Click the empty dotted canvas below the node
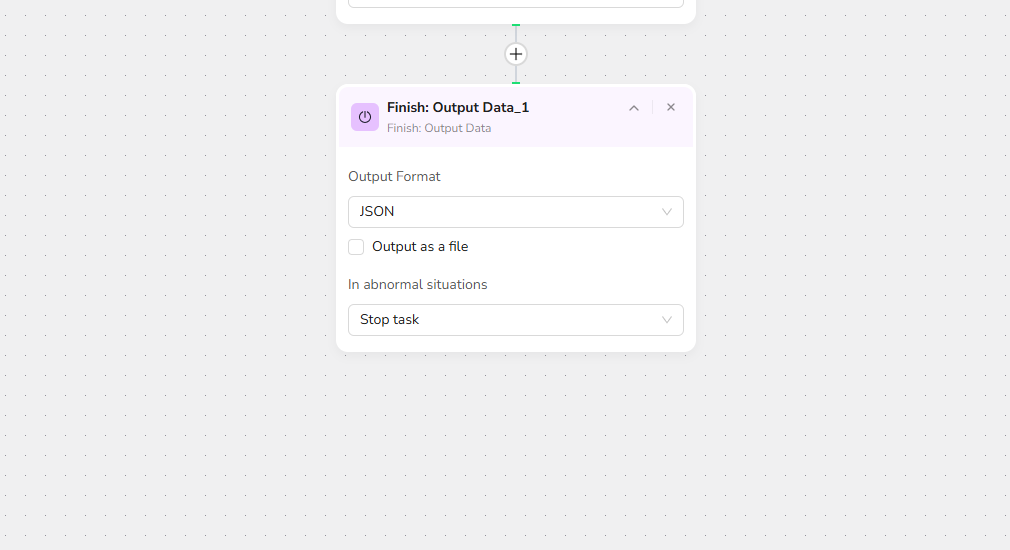This screenshot has width=1010, height=550. point(516,450)
